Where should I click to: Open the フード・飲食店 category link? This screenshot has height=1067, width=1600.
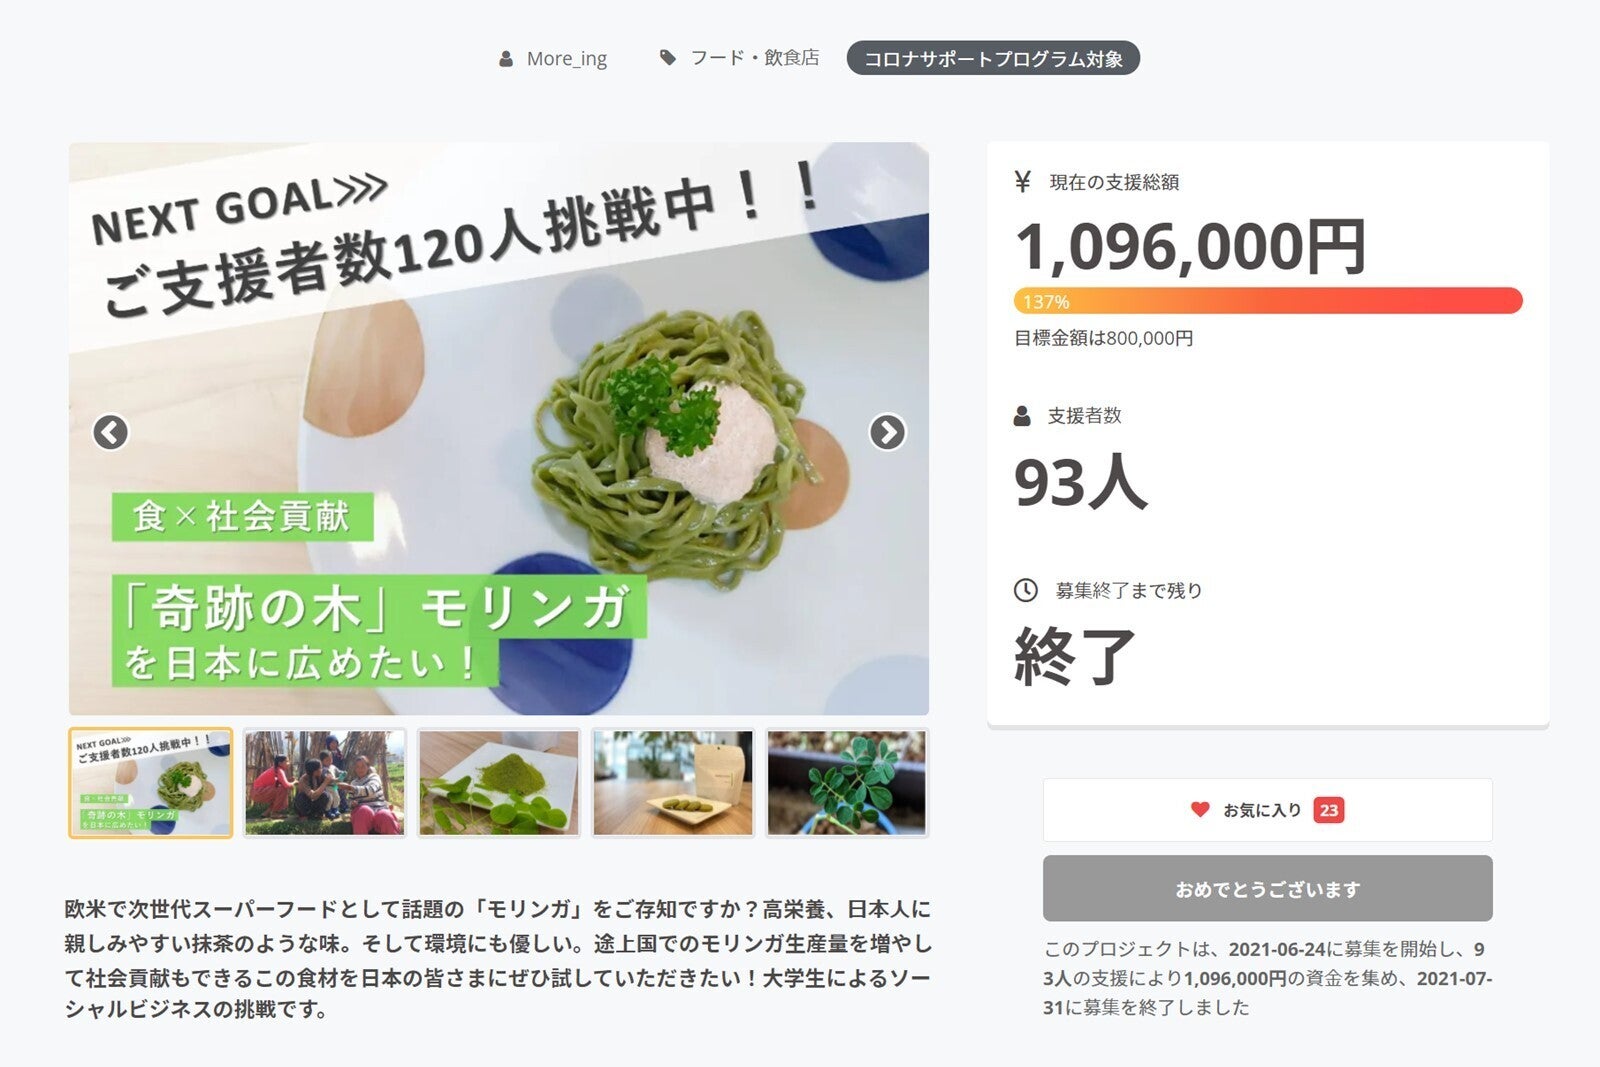755,58
